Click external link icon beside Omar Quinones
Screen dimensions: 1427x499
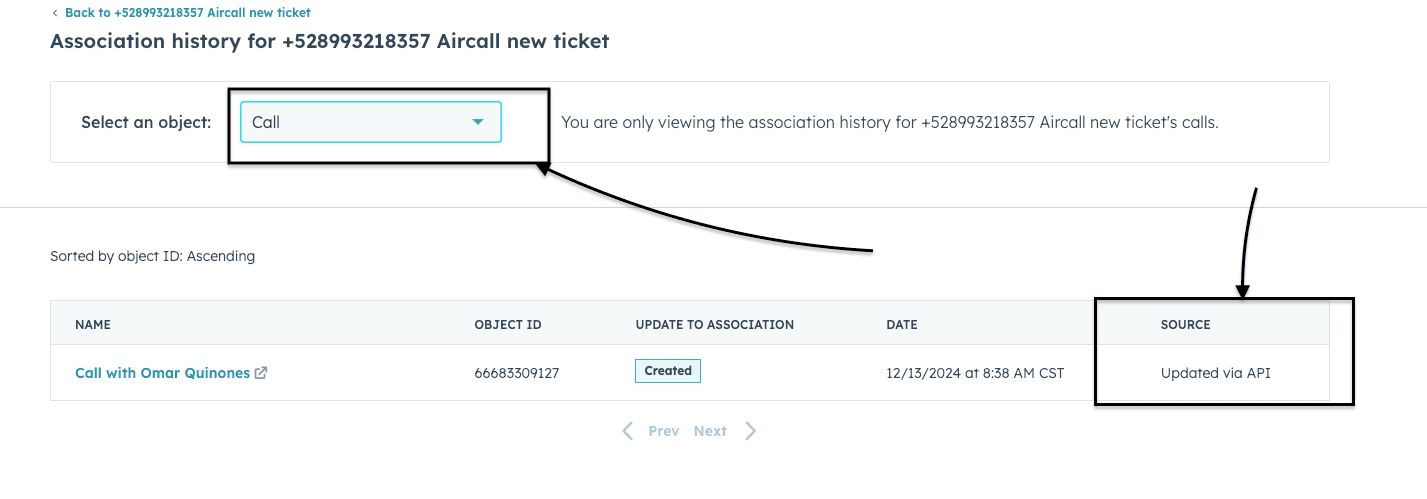click(x=261, y=373)
